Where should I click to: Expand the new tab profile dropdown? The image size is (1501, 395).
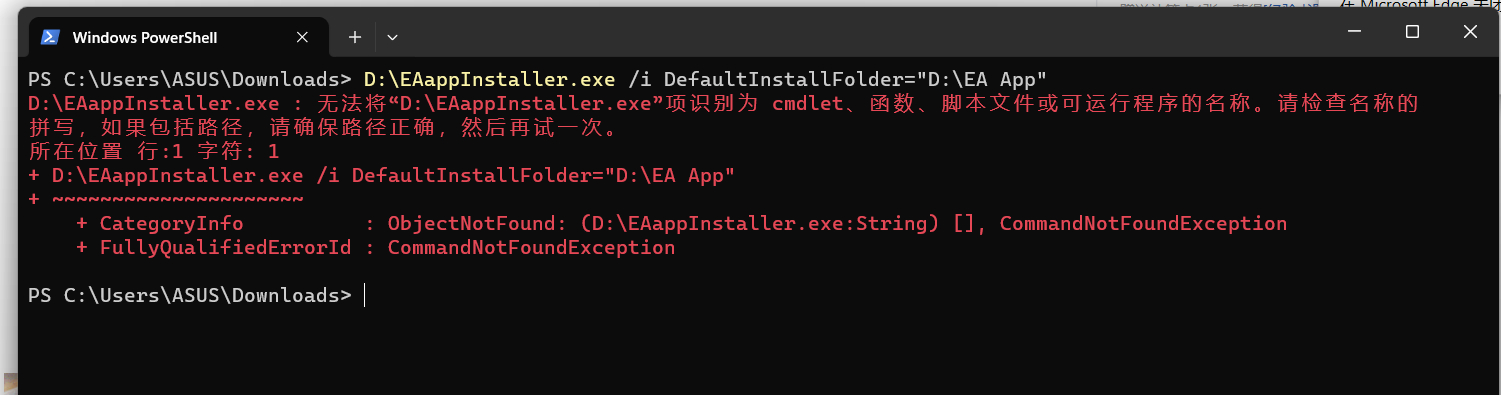(x=392, y=37)
